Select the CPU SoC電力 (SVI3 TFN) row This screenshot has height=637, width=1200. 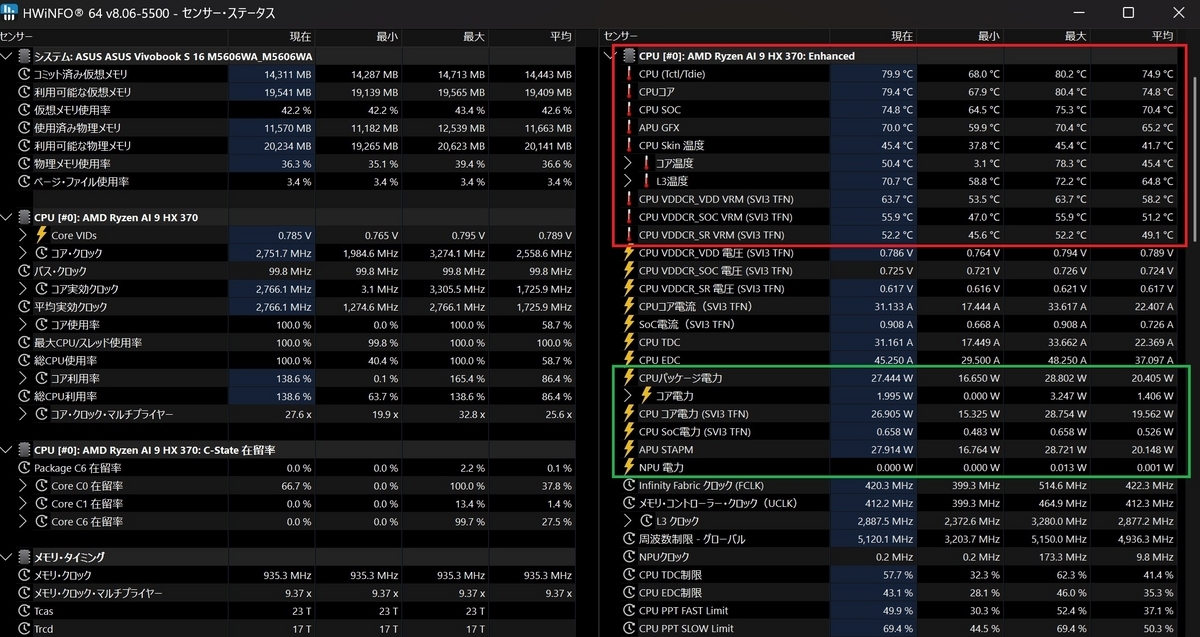point(891,432)
